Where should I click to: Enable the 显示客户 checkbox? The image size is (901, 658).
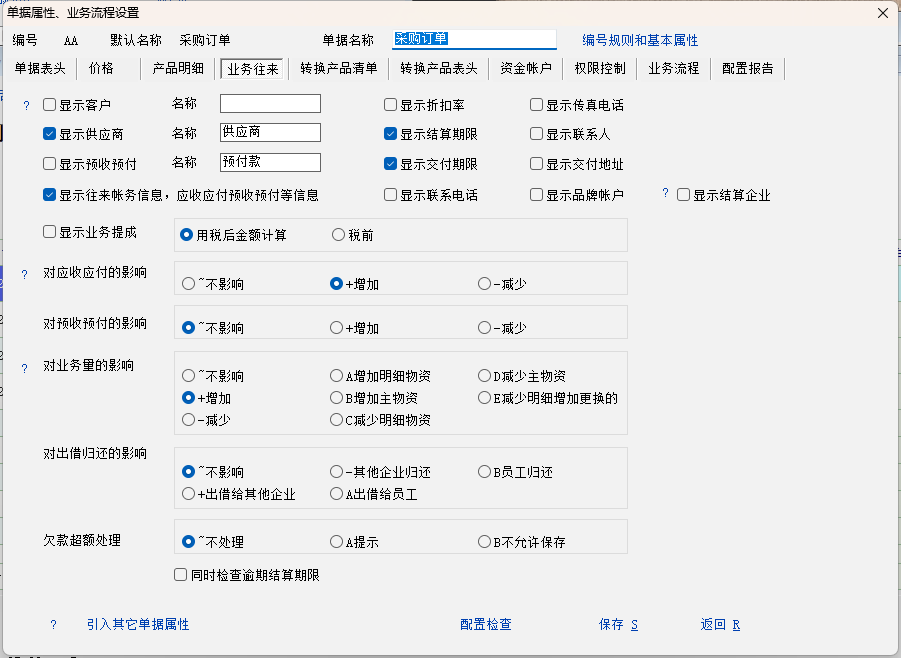50,105
